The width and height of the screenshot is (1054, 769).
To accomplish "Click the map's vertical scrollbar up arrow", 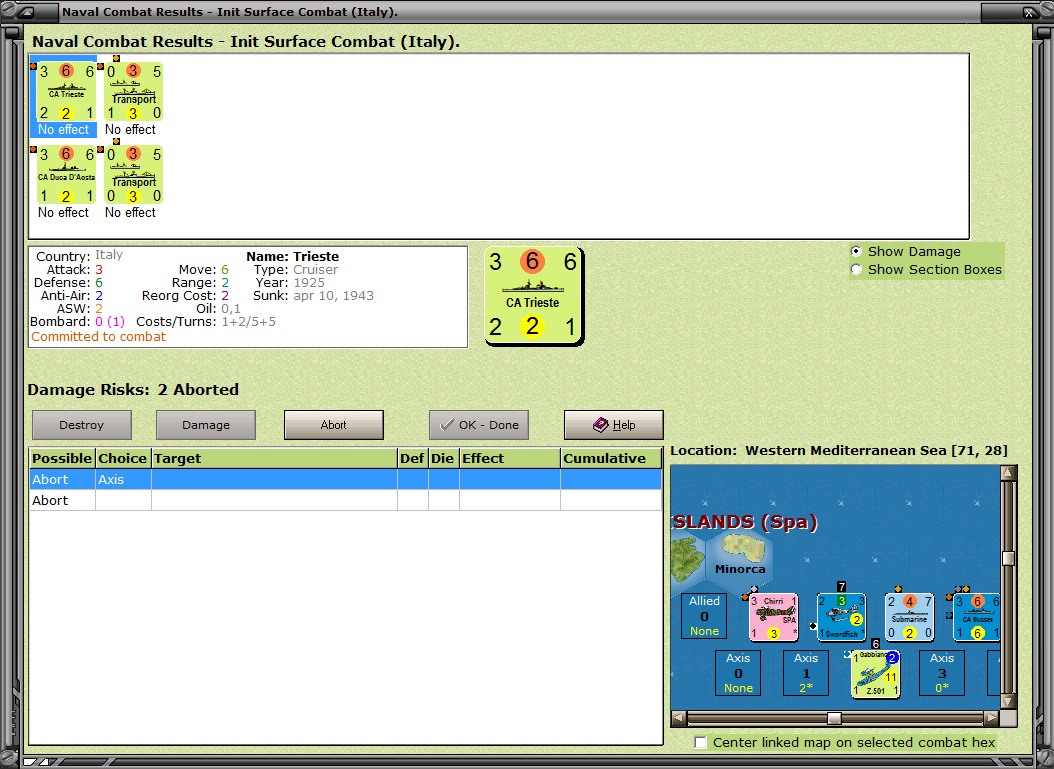I will click(1008, 473).
